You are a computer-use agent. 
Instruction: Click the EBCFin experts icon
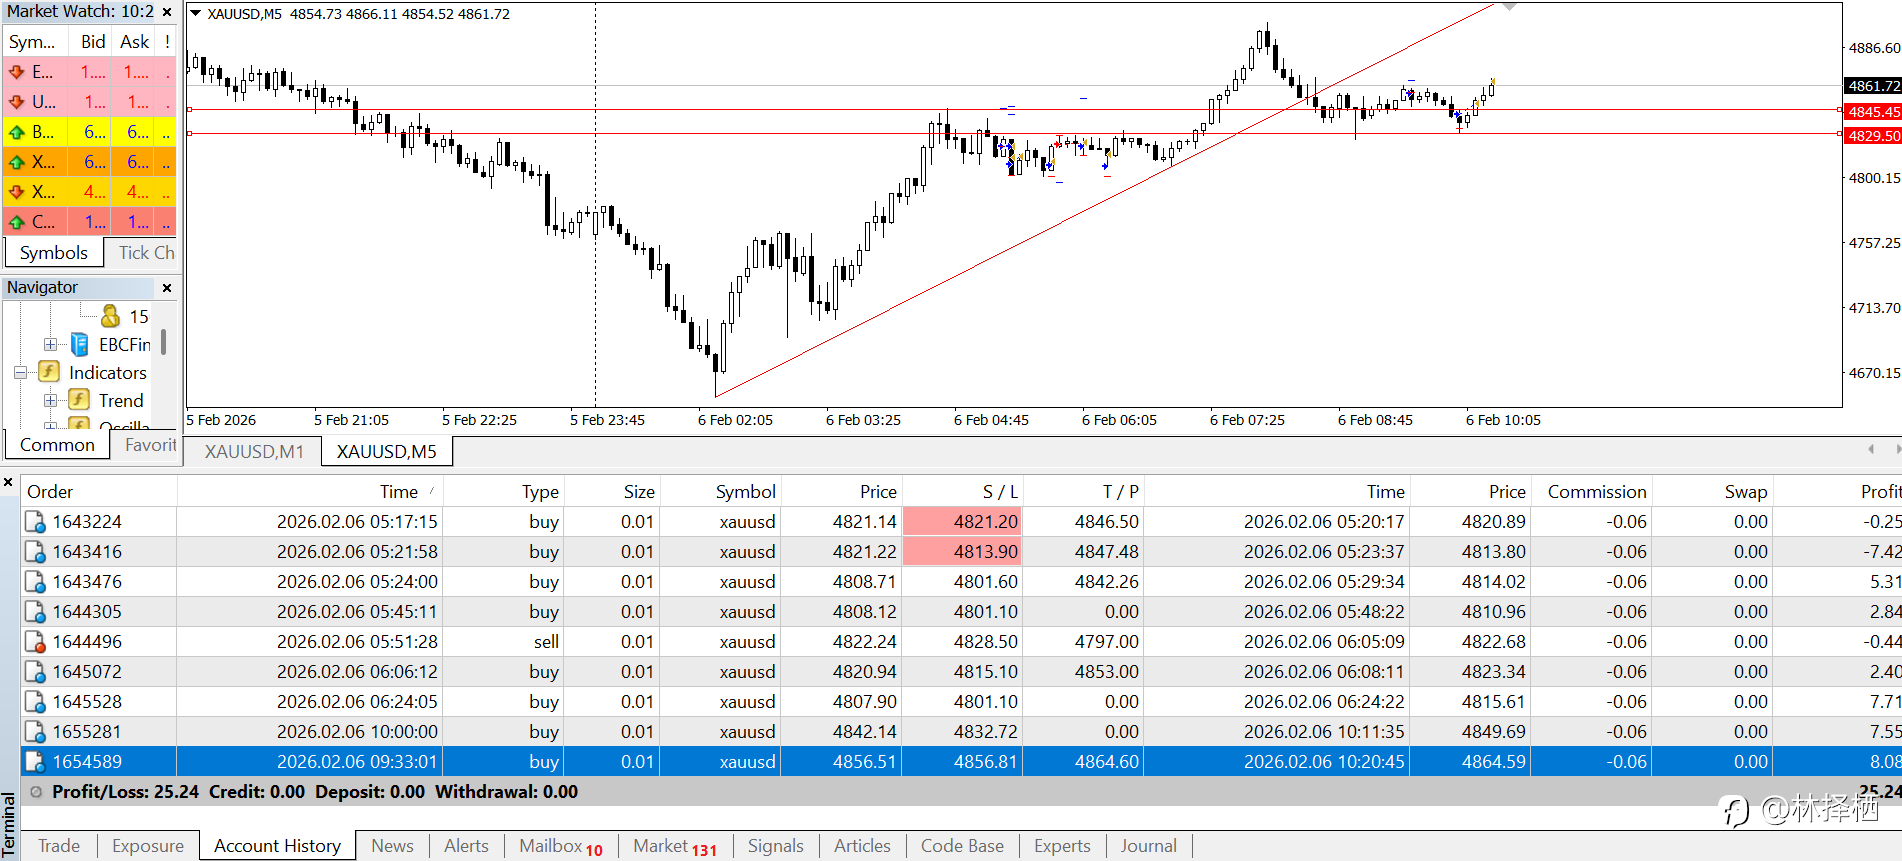[x=79, y=345]
